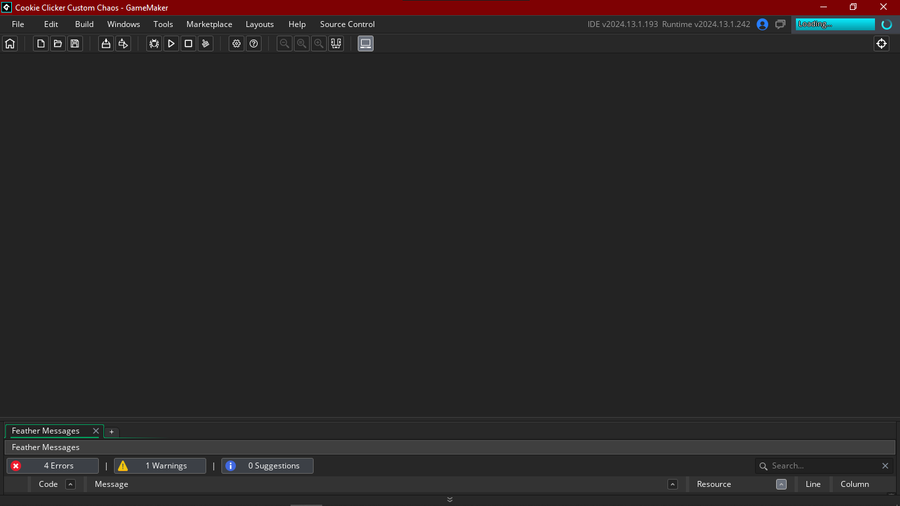Click the IDE version text

click(623, 24)
